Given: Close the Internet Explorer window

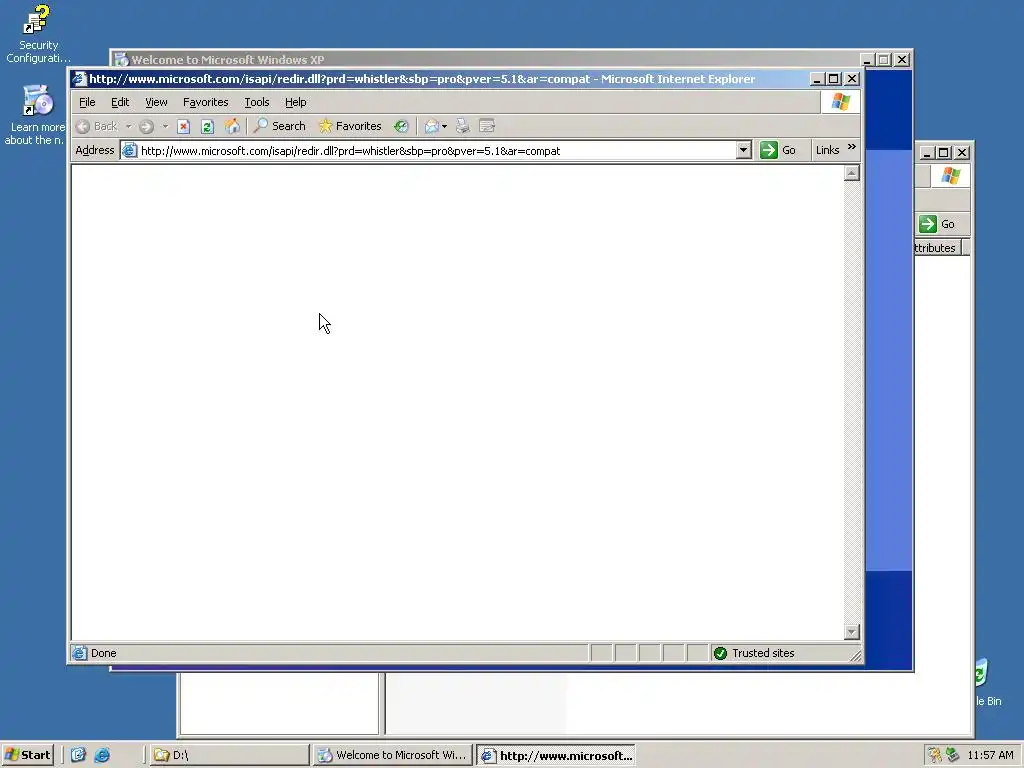Looking at the screenshot, I should pyautogui.click(x=852, y=79).
